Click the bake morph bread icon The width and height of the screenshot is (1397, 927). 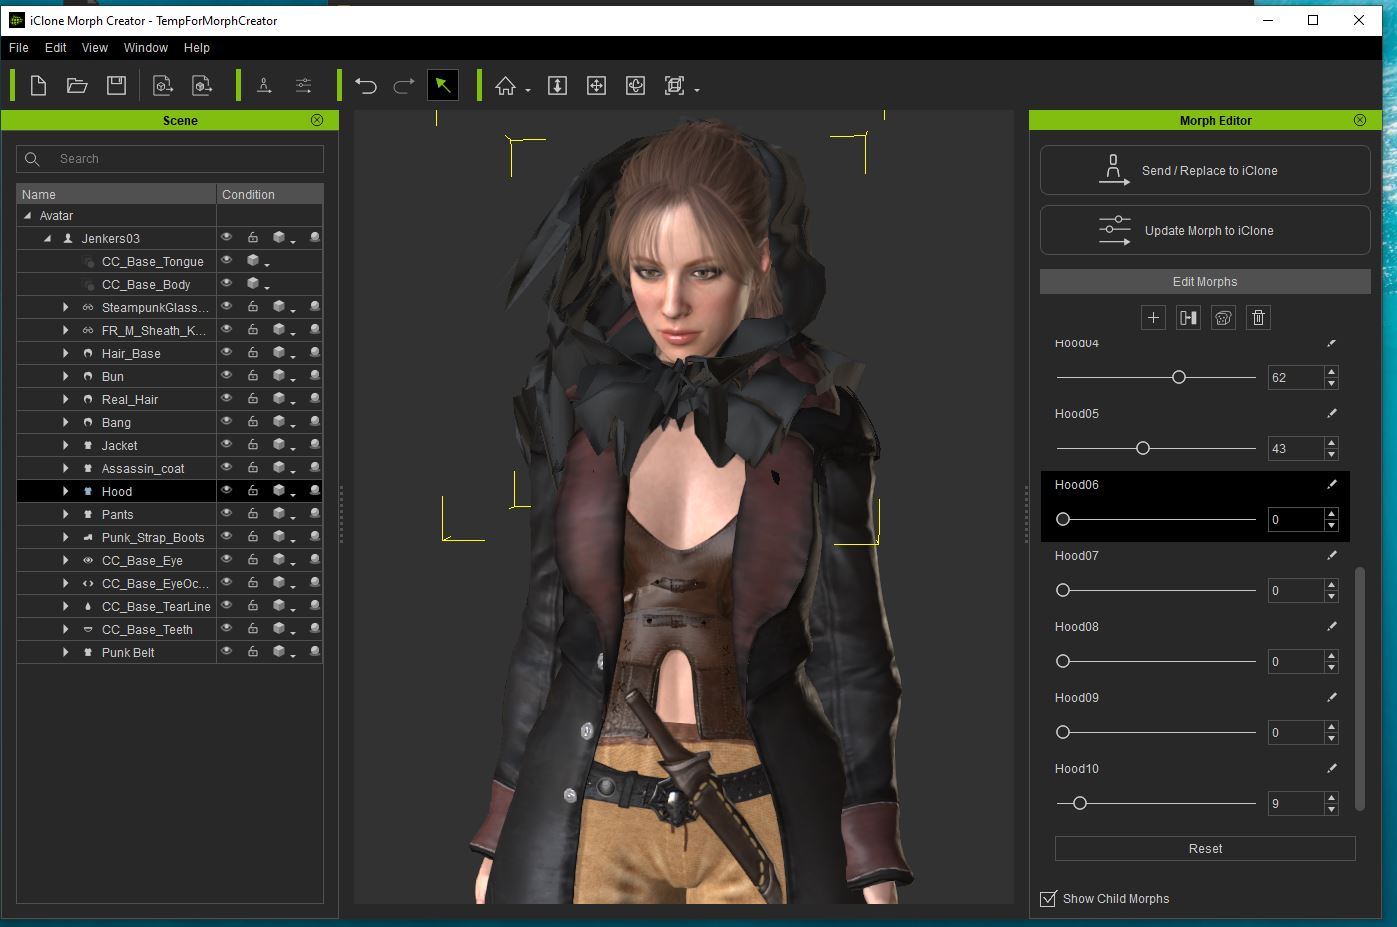(x=1223, y=318)
